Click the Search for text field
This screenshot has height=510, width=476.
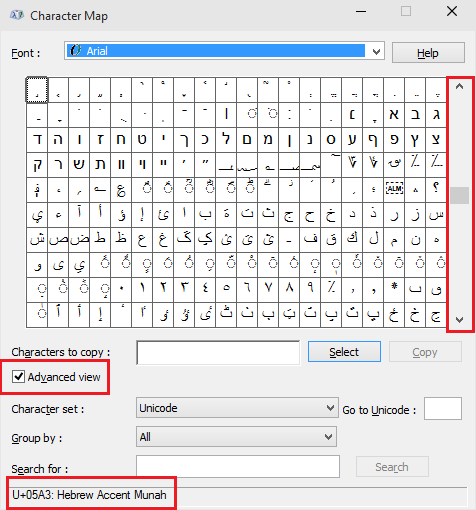tap(238, 466)
